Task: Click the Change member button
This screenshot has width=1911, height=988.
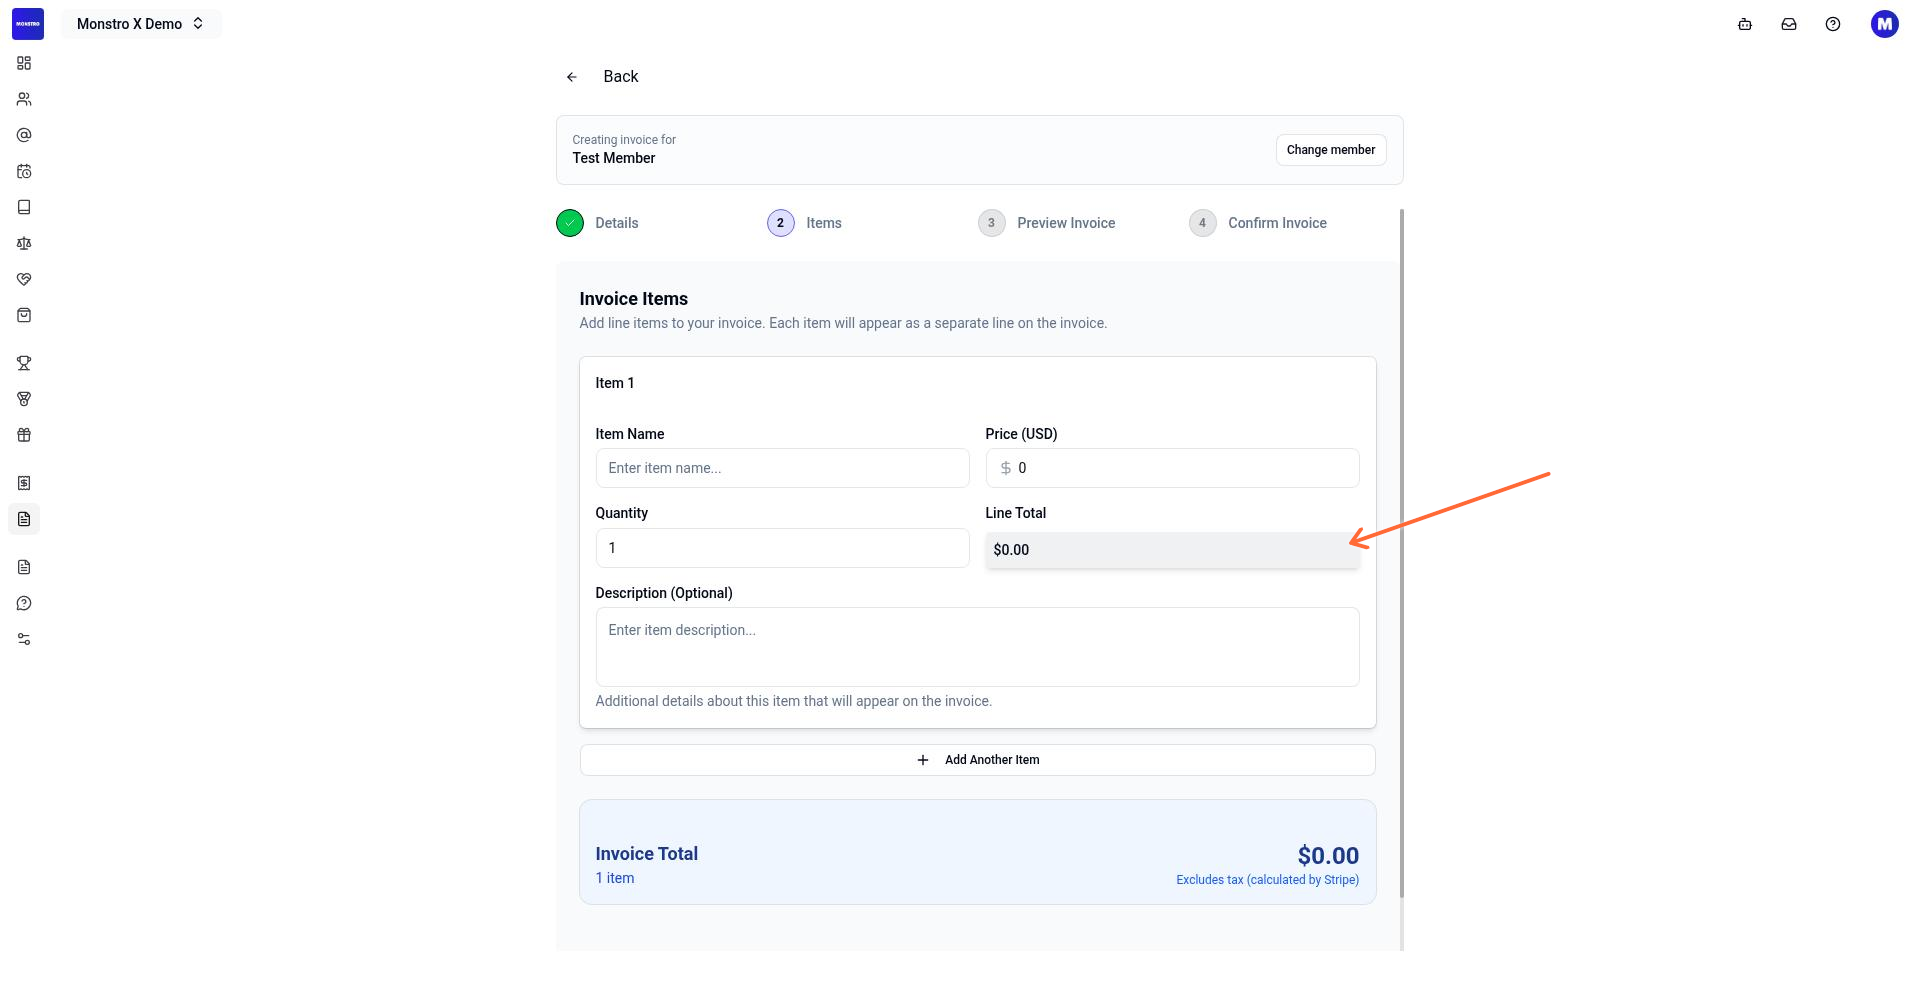Action: 1331,150
